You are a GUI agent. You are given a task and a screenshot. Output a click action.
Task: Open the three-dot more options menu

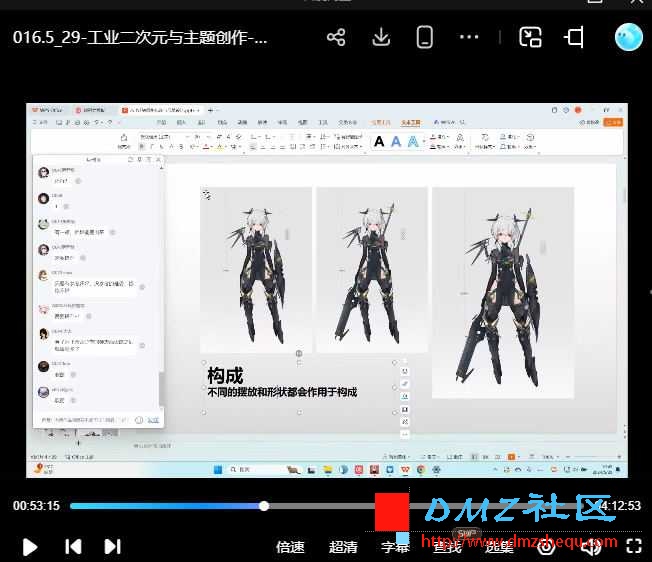[x=469, y=37]
